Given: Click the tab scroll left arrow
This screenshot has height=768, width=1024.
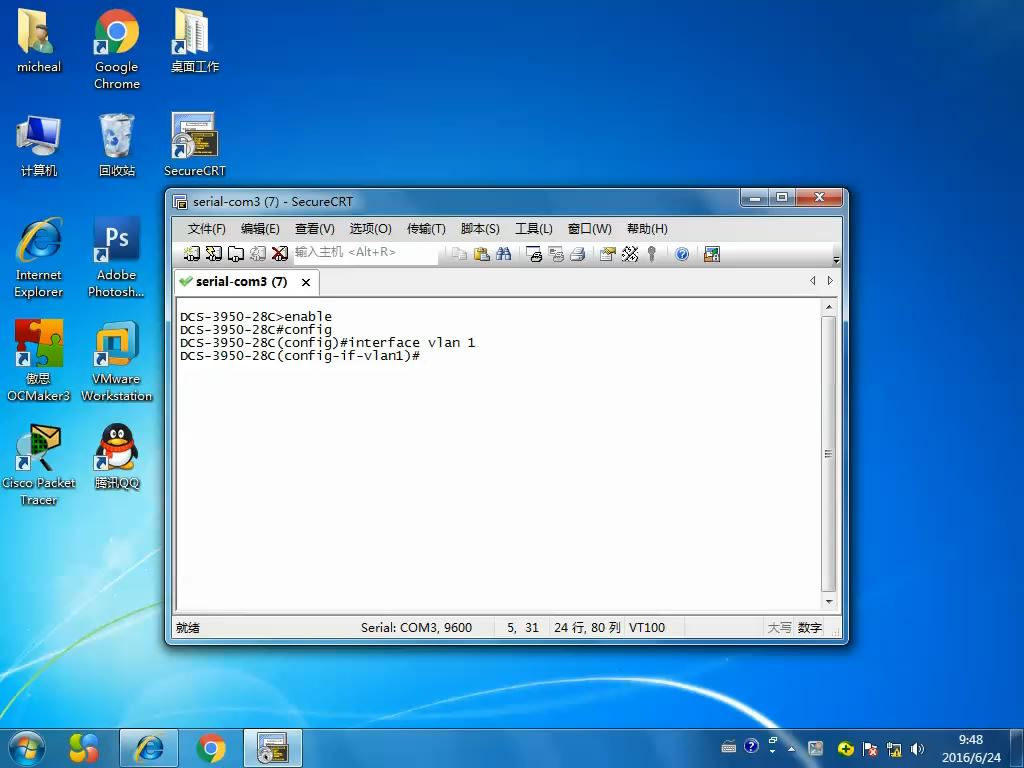Looking at the screenshot, I should coord(812,281).
